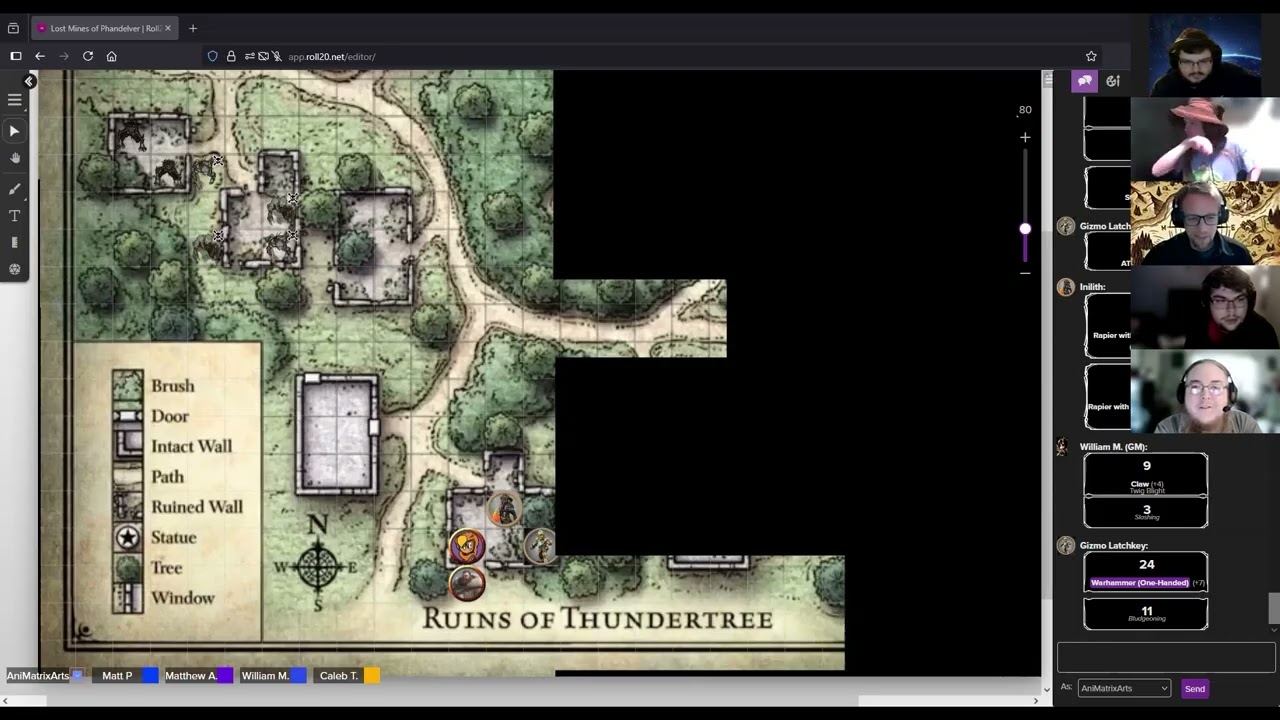Click Matthew A.'s purple color swatch
Viewport: 1280px width, 720px height.
[x=225, y=676]
